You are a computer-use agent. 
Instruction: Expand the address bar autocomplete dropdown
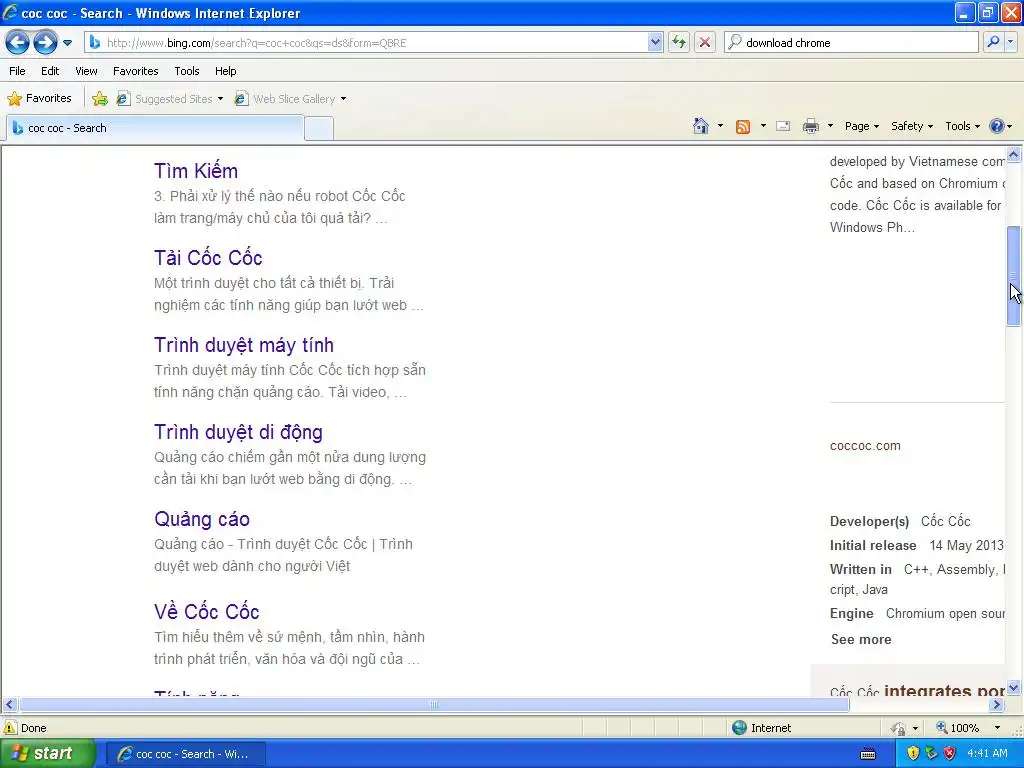(x=655, y=42)
